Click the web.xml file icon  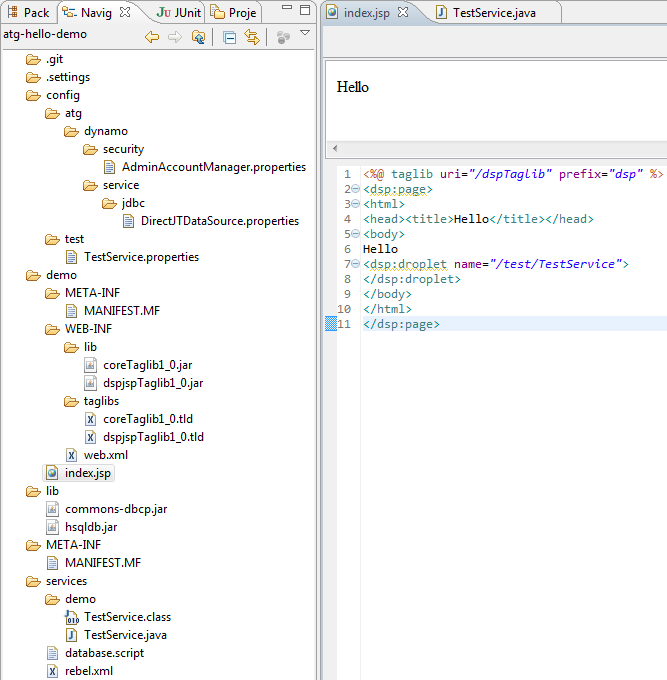tap(72, 455)
